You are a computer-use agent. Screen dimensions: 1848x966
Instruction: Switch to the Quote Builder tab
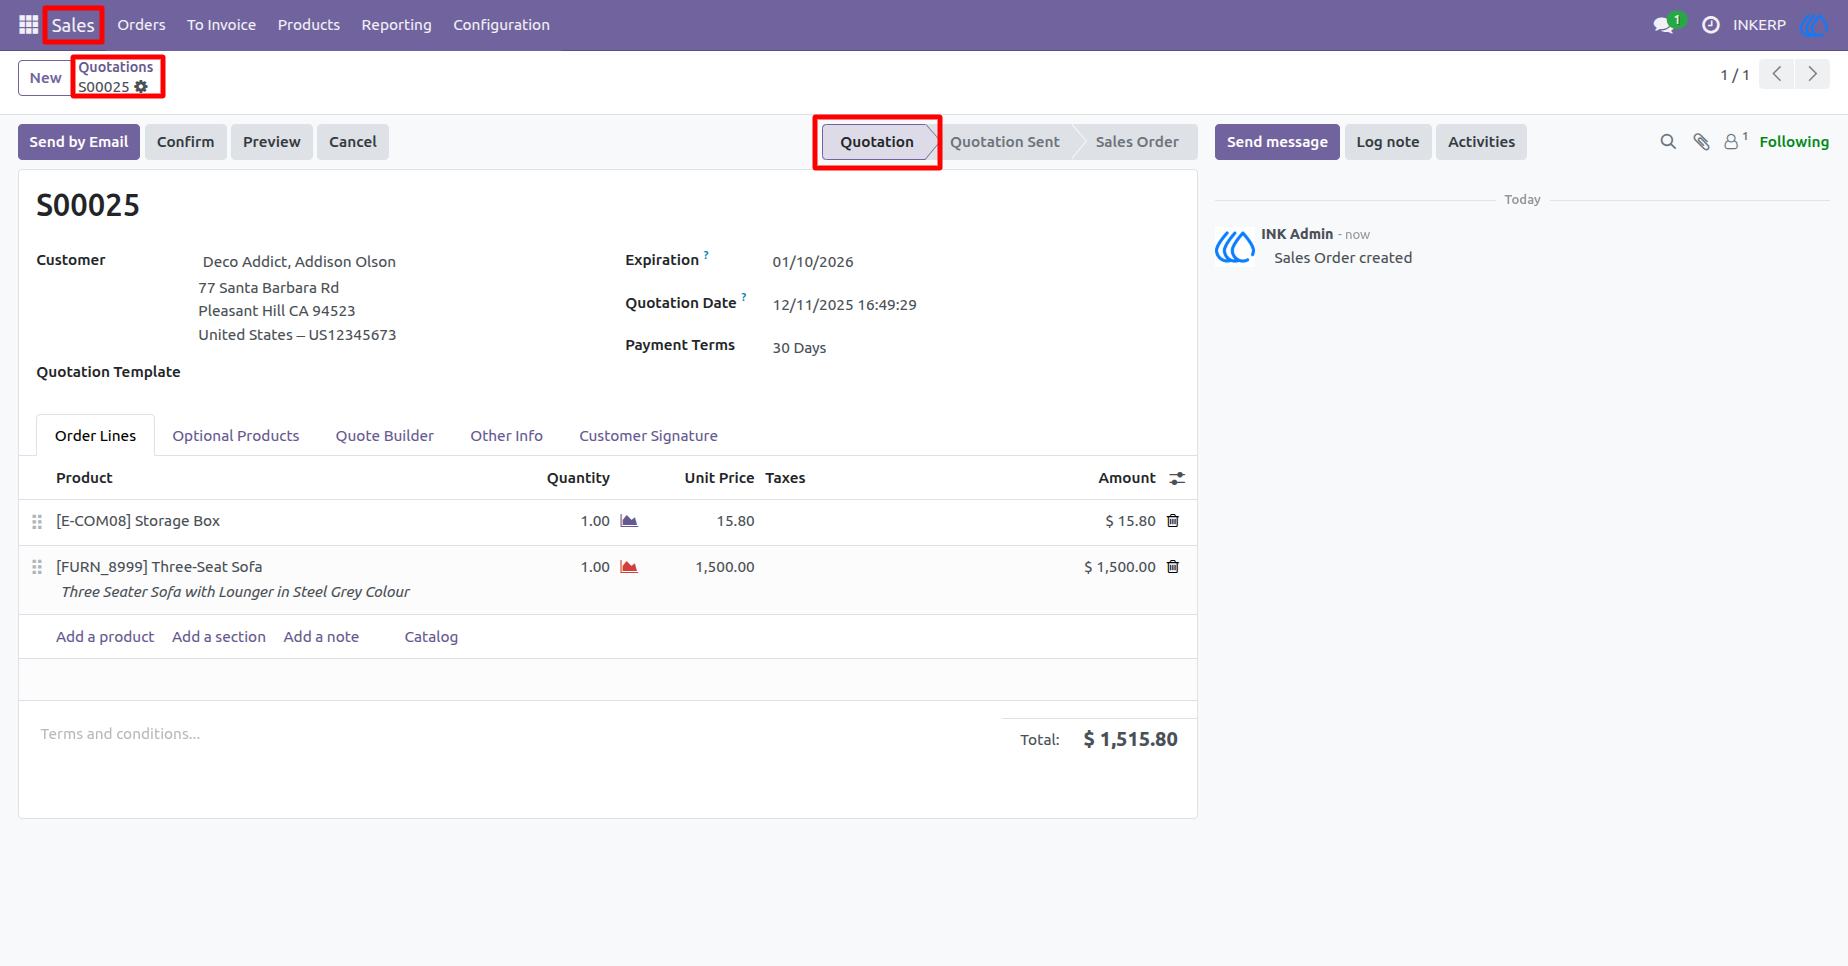coord(385,436)
